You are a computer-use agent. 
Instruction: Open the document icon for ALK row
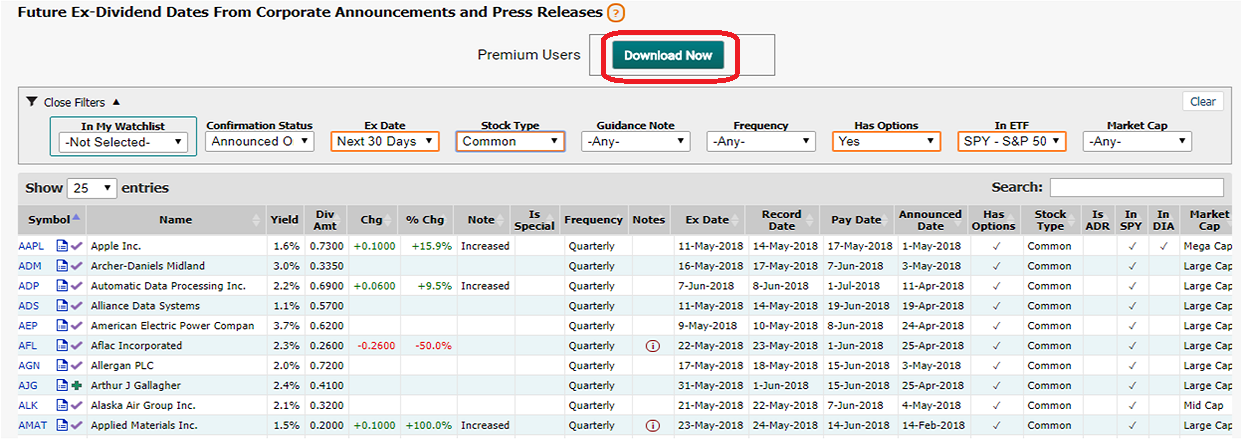tap(62, 406)
